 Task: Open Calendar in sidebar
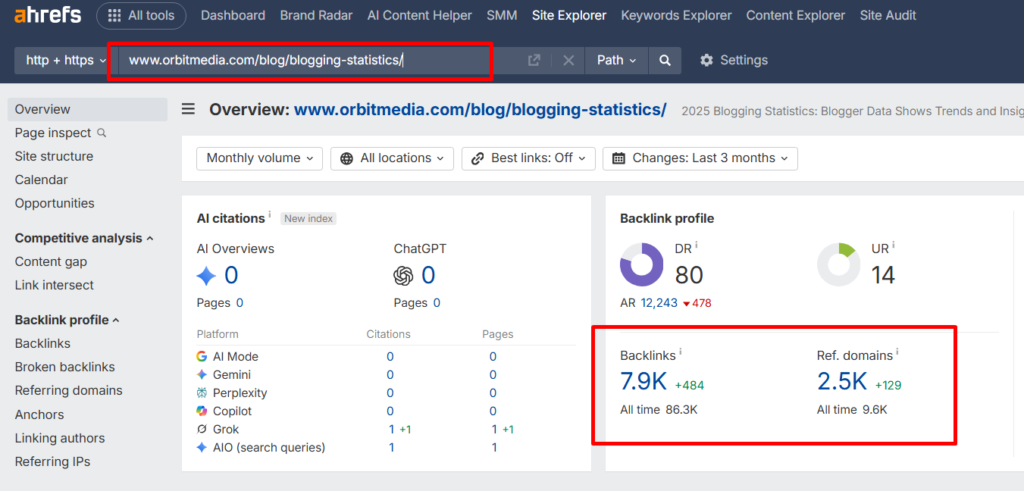[41, 180]
